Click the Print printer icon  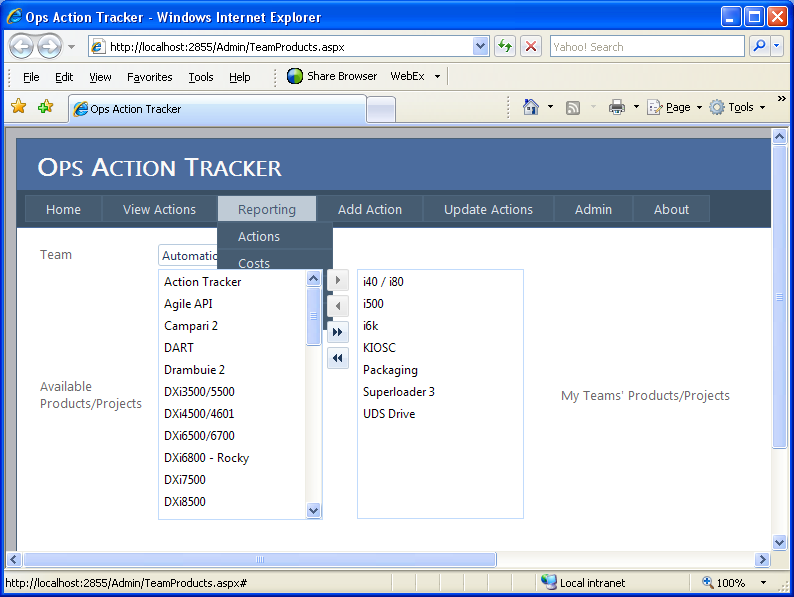pyautogui.click(x=616, y=107)
